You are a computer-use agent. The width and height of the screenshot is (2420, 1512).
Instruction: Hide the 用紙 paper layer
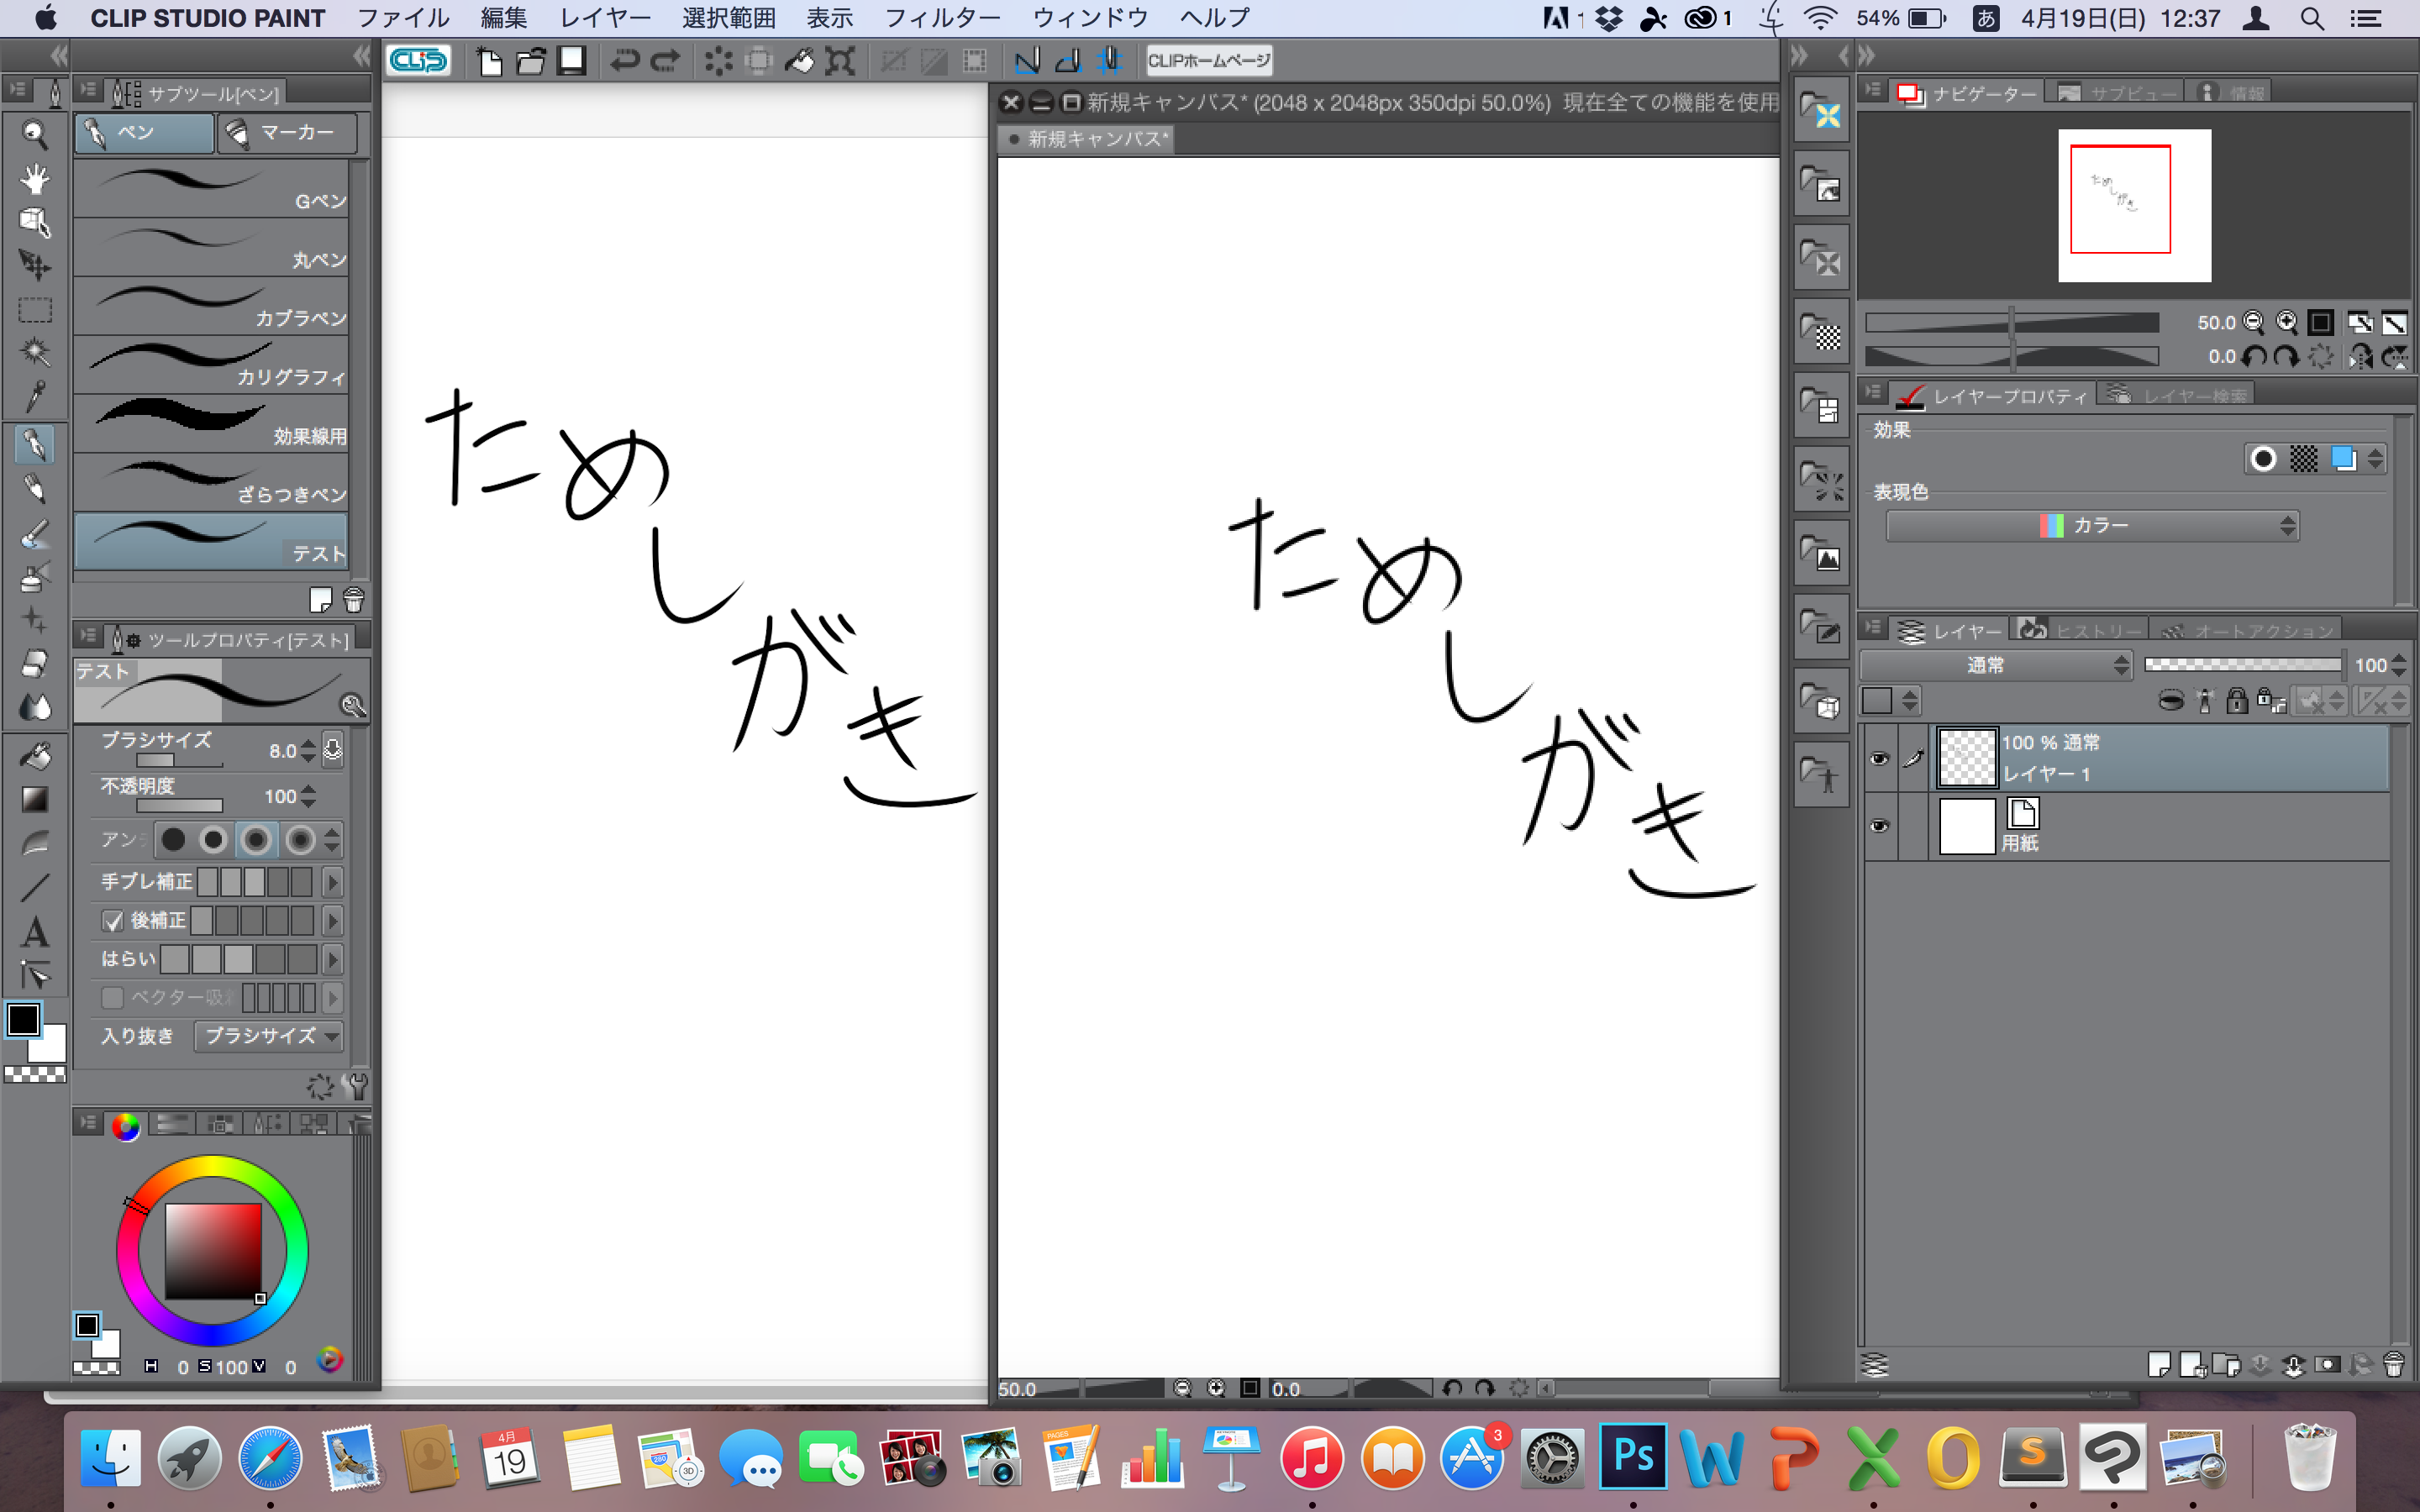(1879, 826)
